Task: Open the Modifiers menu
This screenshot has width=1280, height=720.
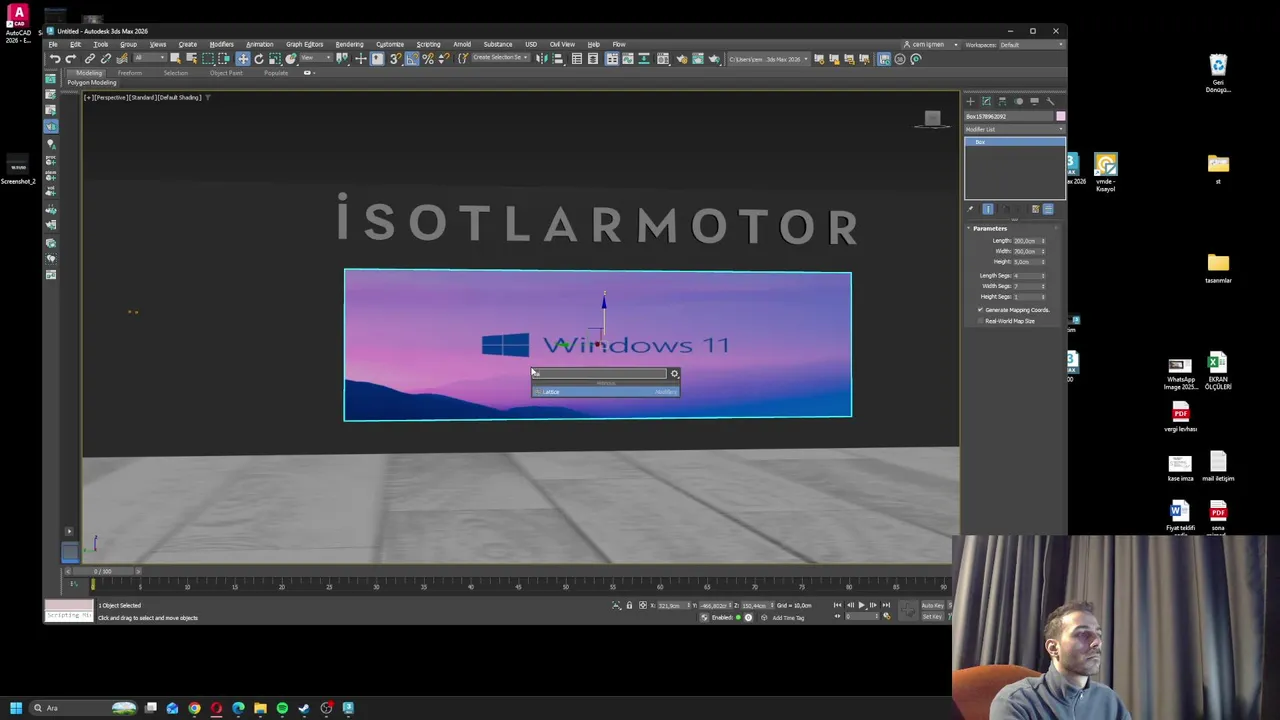Action: [221, 44]
